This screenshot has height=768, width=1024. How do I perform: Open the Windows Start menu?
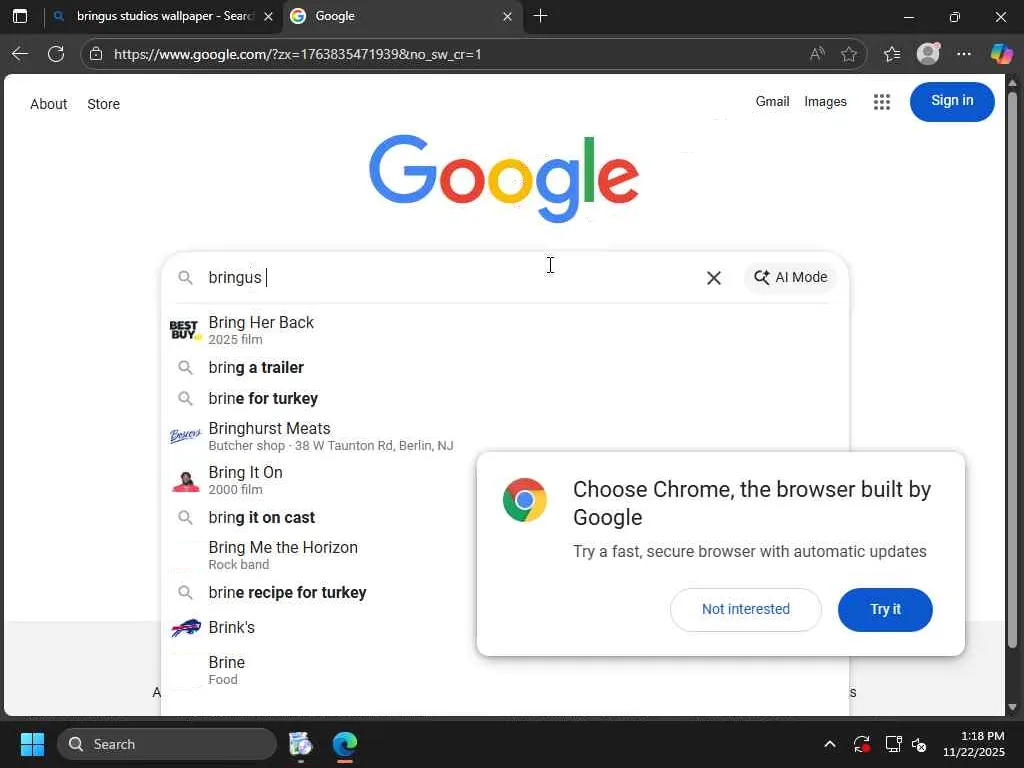[x=32, y=744]
